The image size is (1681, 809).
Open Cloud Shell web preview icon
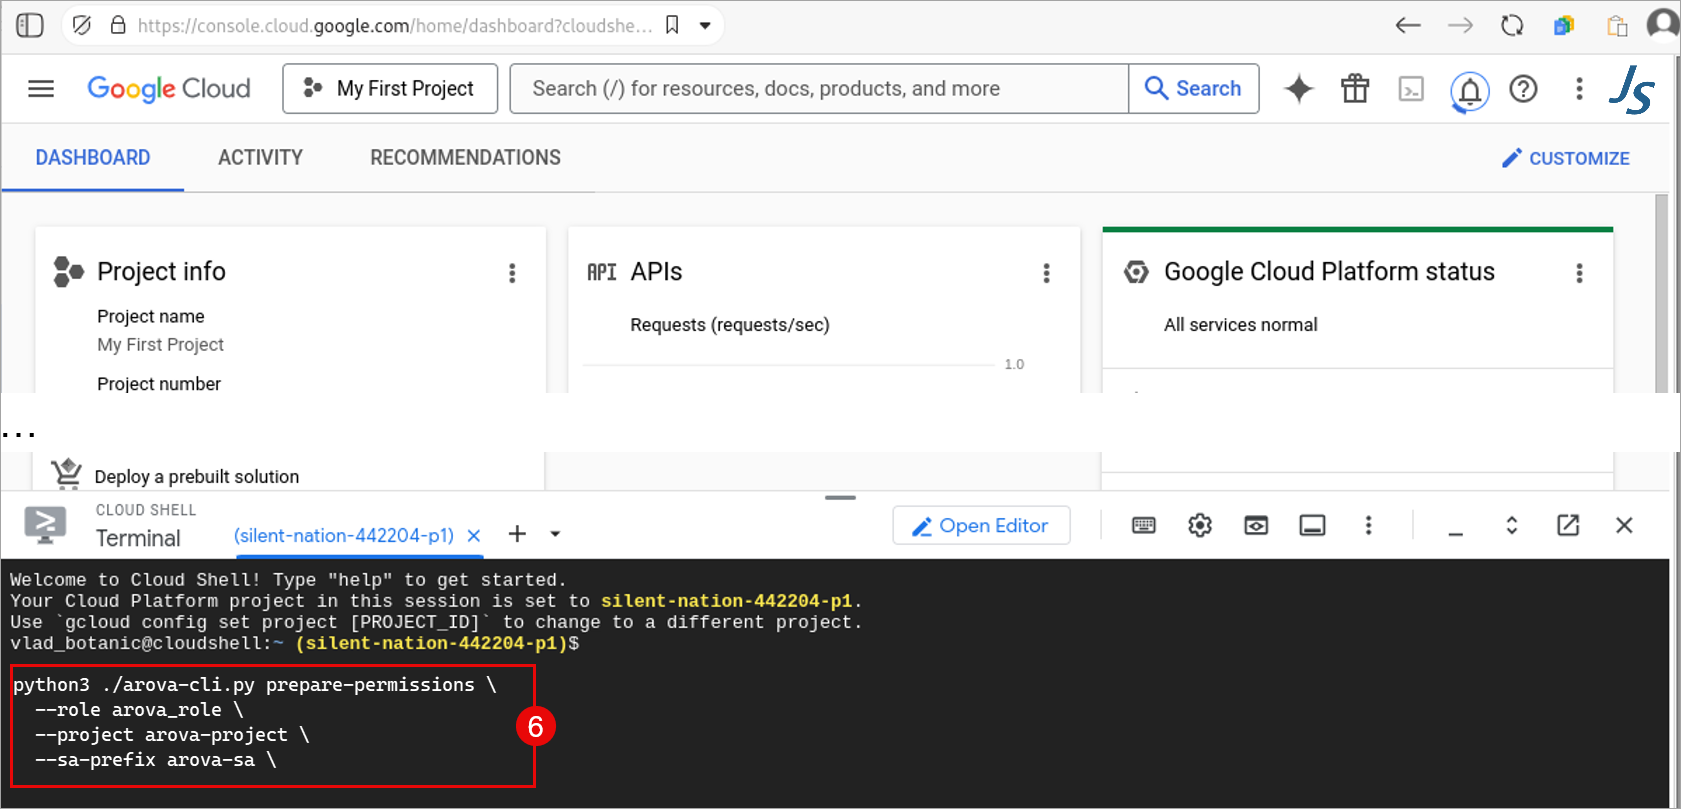pyautogui.click(x=1256, y=526)
